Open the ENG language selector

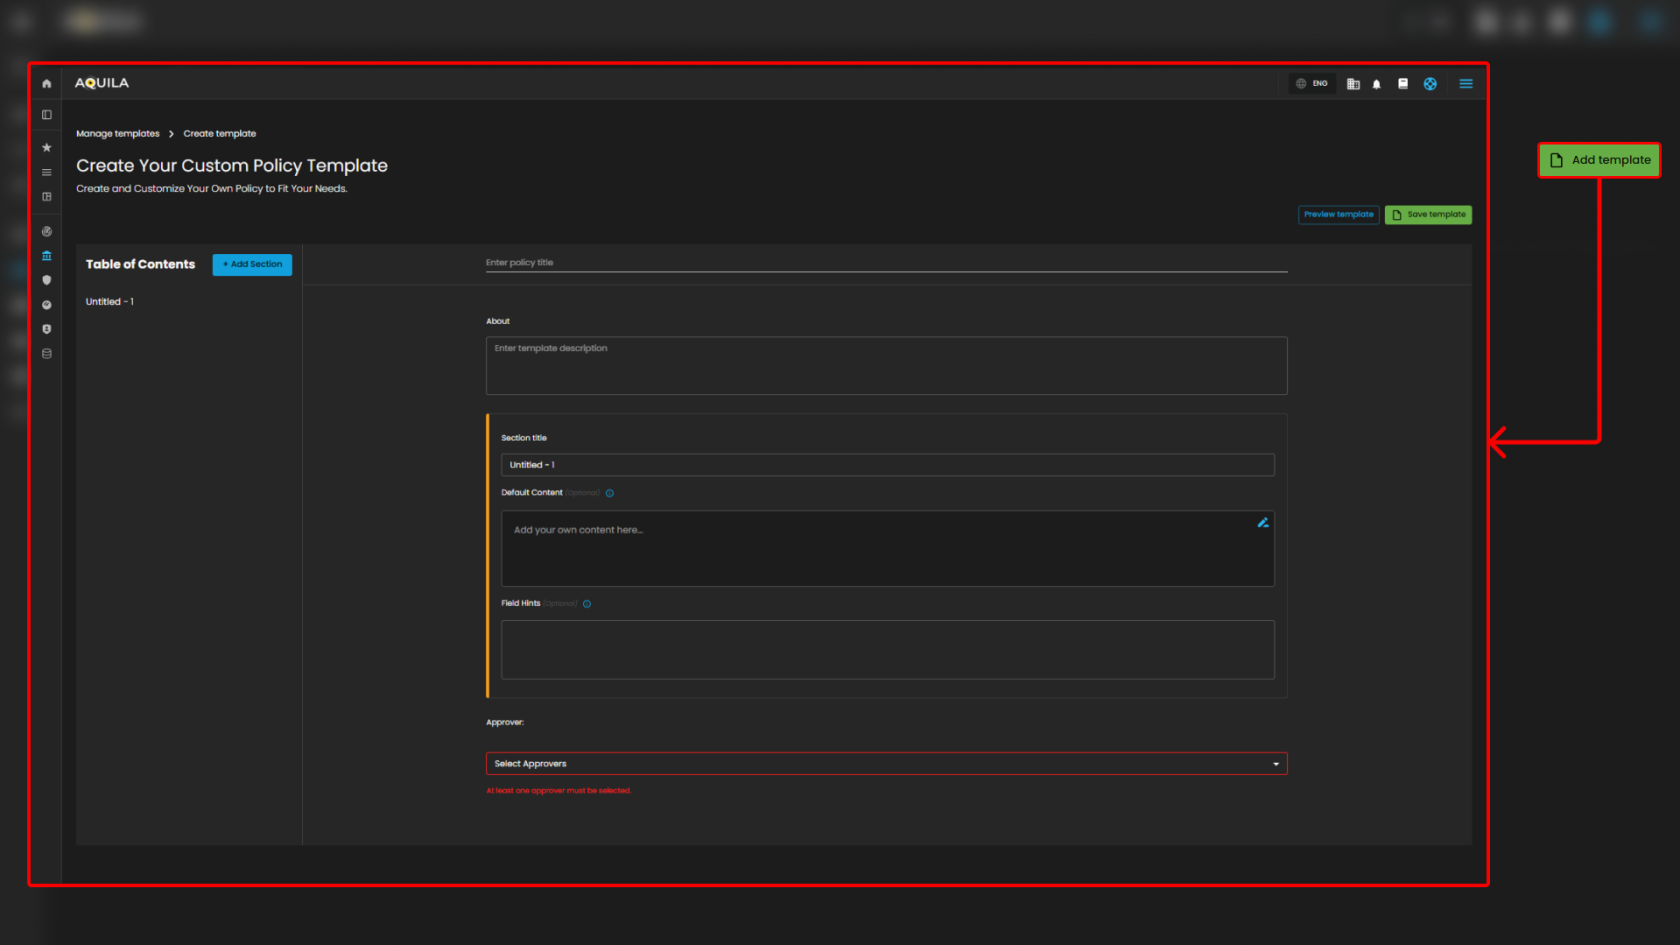click(1312, 84)
